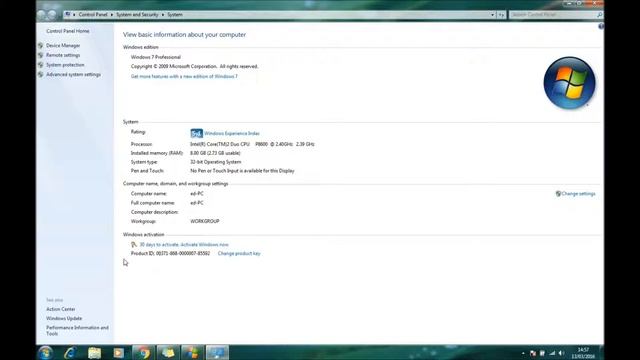Image resolution: width=640 pixels, height=360 pixels.
Task: Open Performance Information and Tools
Action: [77, 331]
